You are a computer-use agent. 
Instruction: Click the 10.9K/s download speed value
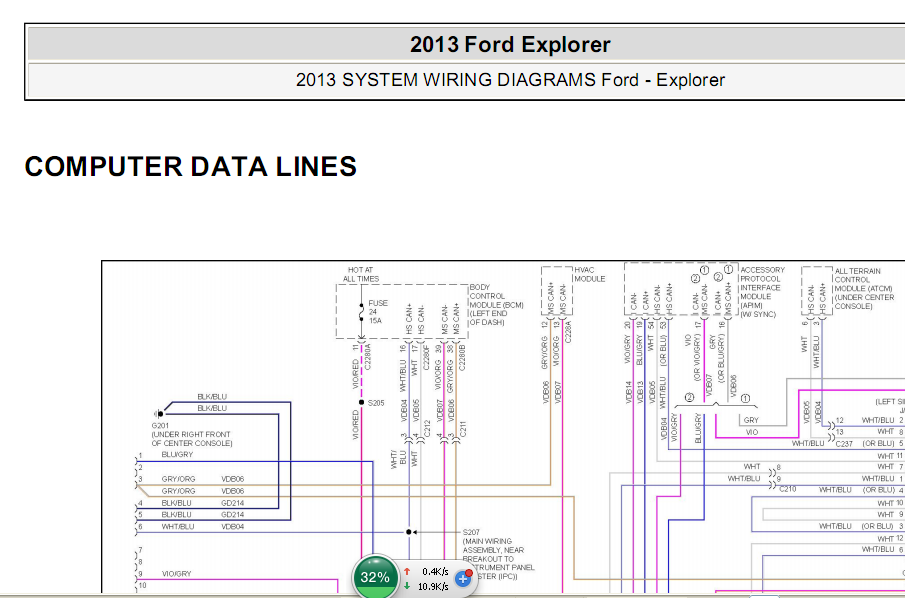[433, 586]
